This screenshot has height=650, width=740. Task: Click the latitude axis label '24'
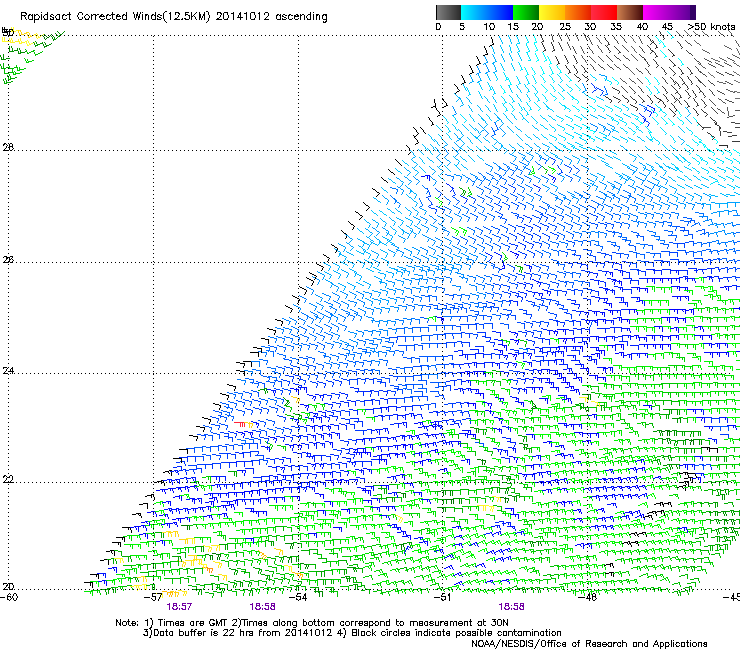(x=8, y=371)
